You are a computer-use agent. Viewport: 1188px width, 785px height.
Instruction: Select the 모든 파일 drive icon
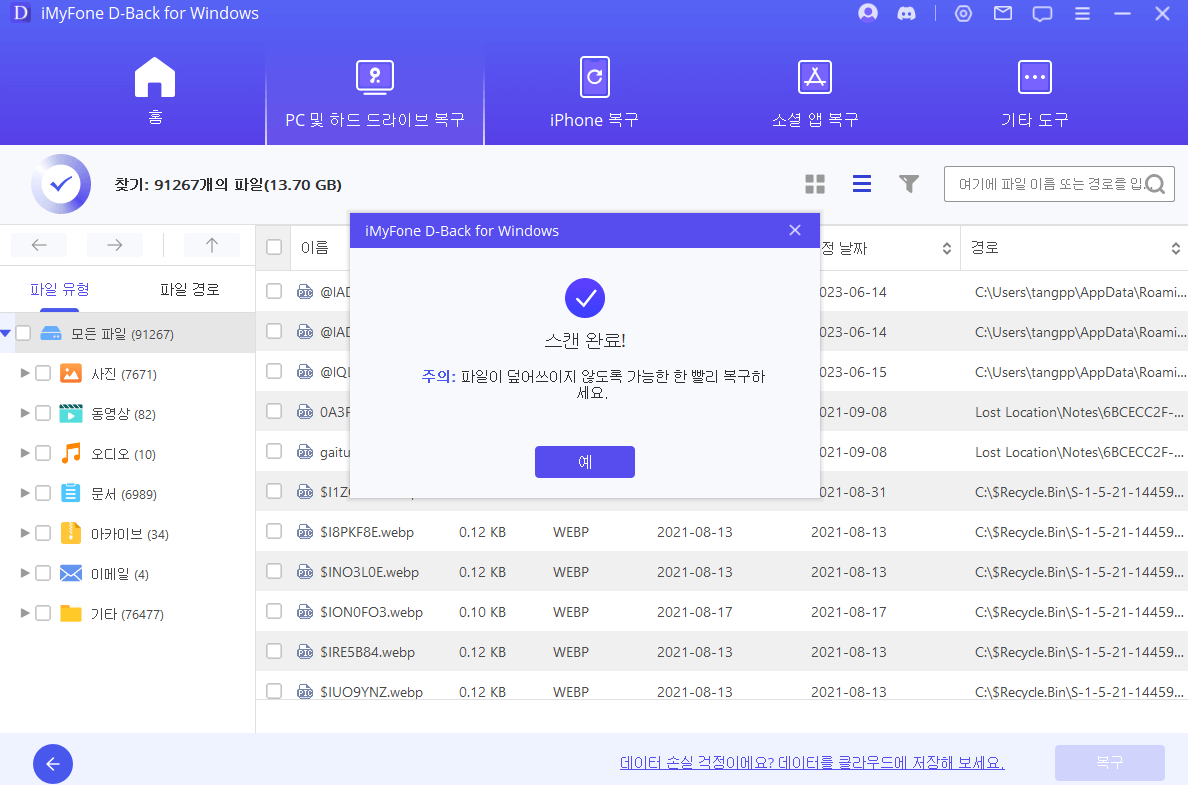coord(51,333)
